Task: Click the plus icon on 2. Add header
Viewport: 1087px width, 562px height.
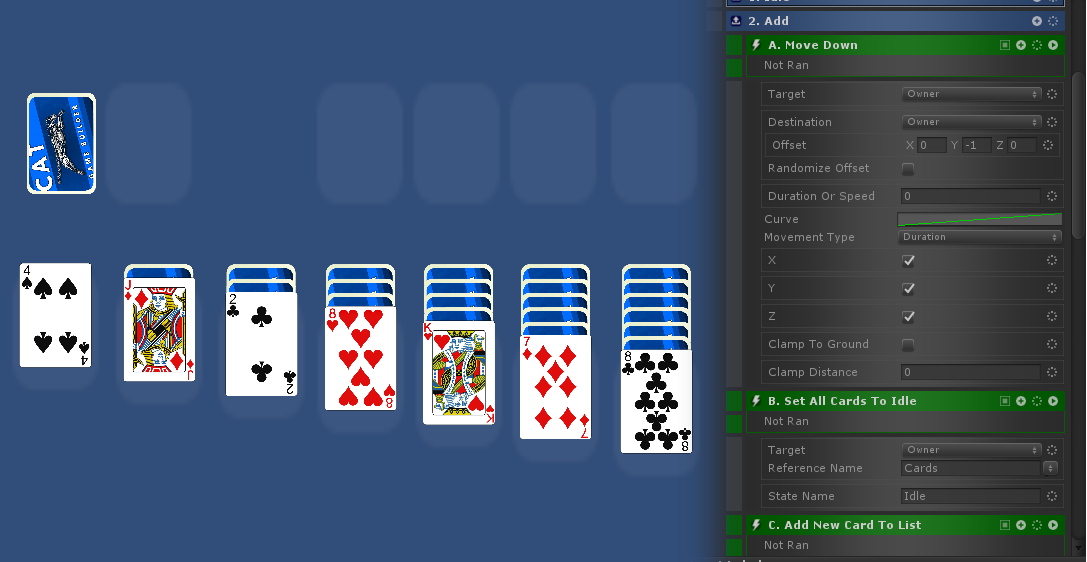Action: 1037,21
